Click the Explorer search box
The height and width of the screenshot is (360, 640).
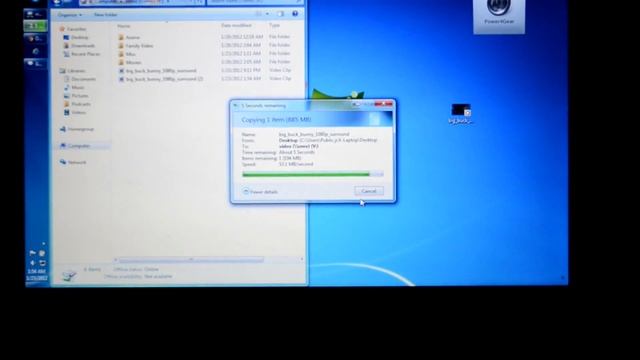(256, 2)
